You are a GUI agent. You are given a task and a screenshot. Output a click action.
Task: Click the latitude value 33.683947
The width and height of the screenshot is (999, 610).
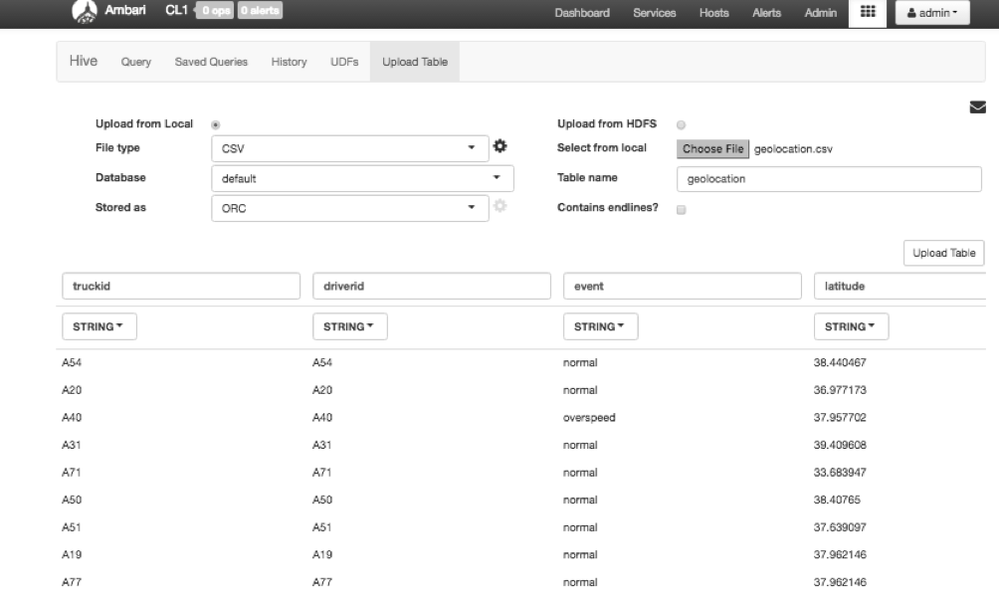[x=840, y=472]
